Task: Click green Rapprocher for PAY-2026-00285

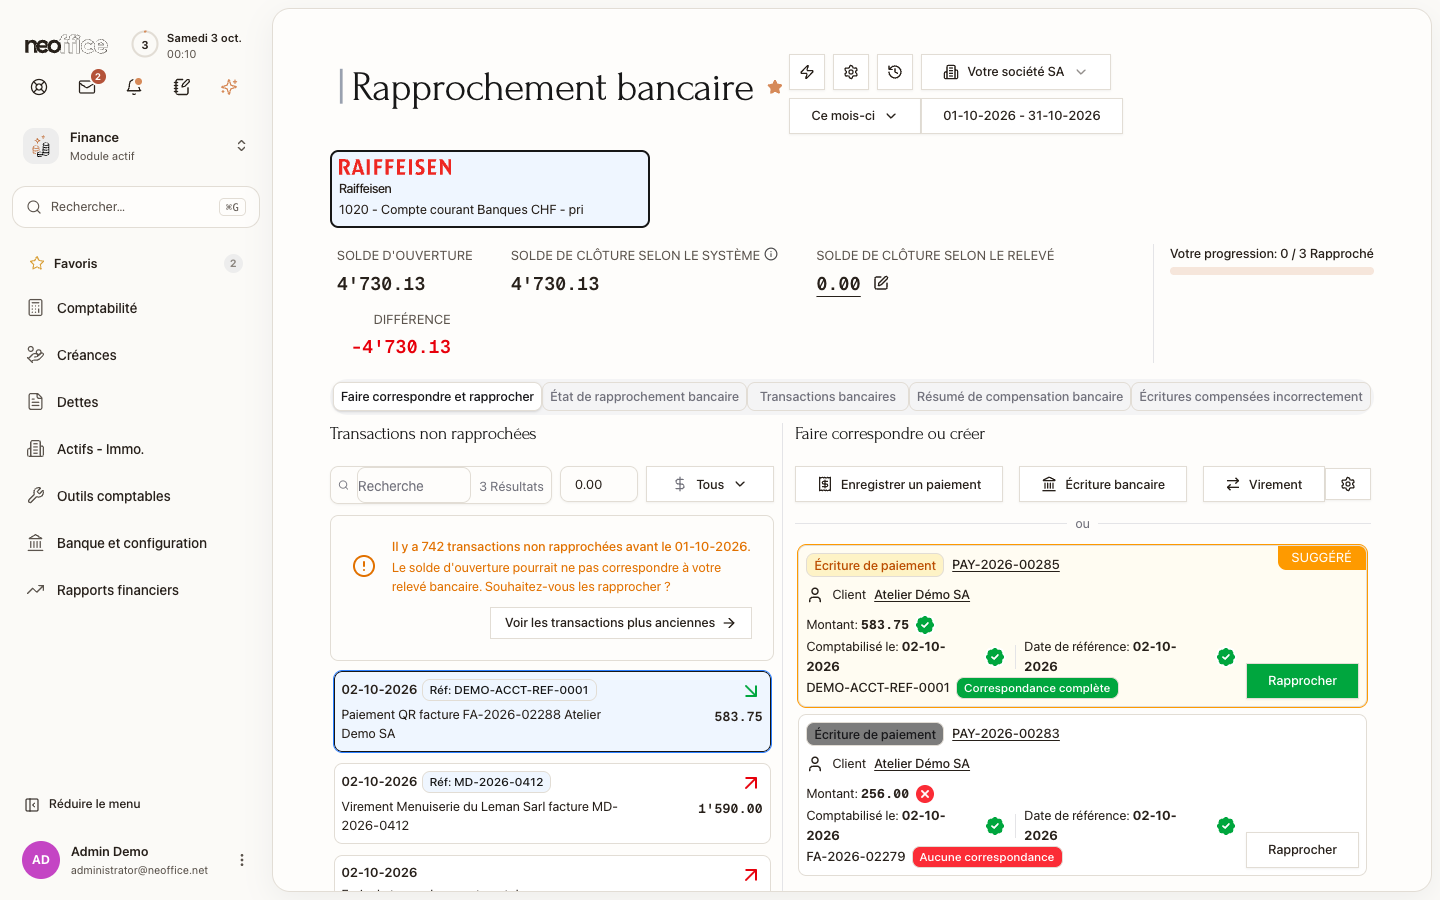Action: point(1302,681)
